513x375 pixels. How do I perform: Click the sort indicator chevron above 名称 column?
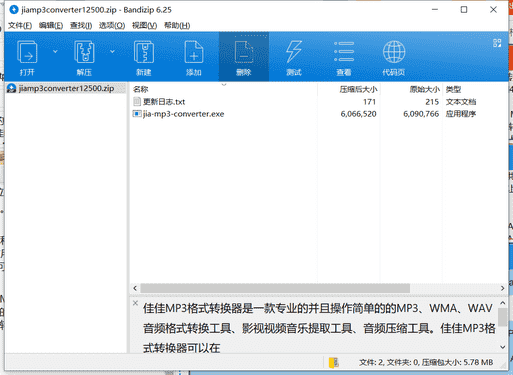pos(224,85)
